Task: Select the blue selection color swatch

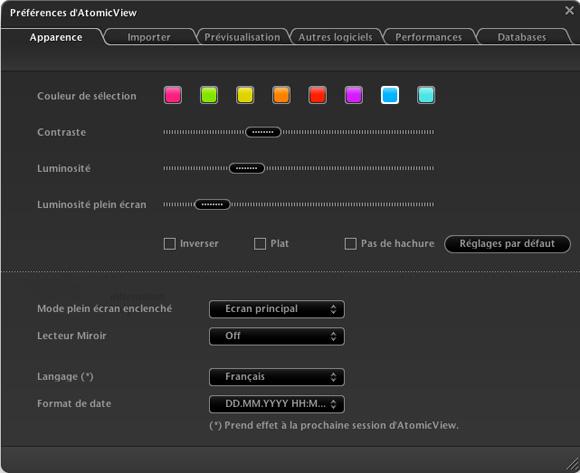Action: pyautogui.click(x=390, y=95)
